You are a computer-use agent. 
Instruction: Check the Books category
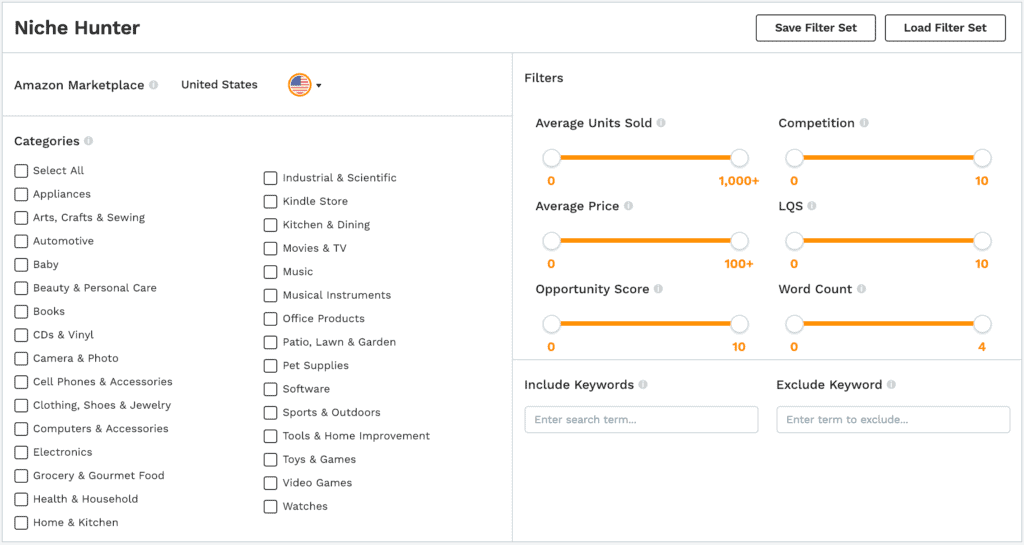click(x=21, y=312)
